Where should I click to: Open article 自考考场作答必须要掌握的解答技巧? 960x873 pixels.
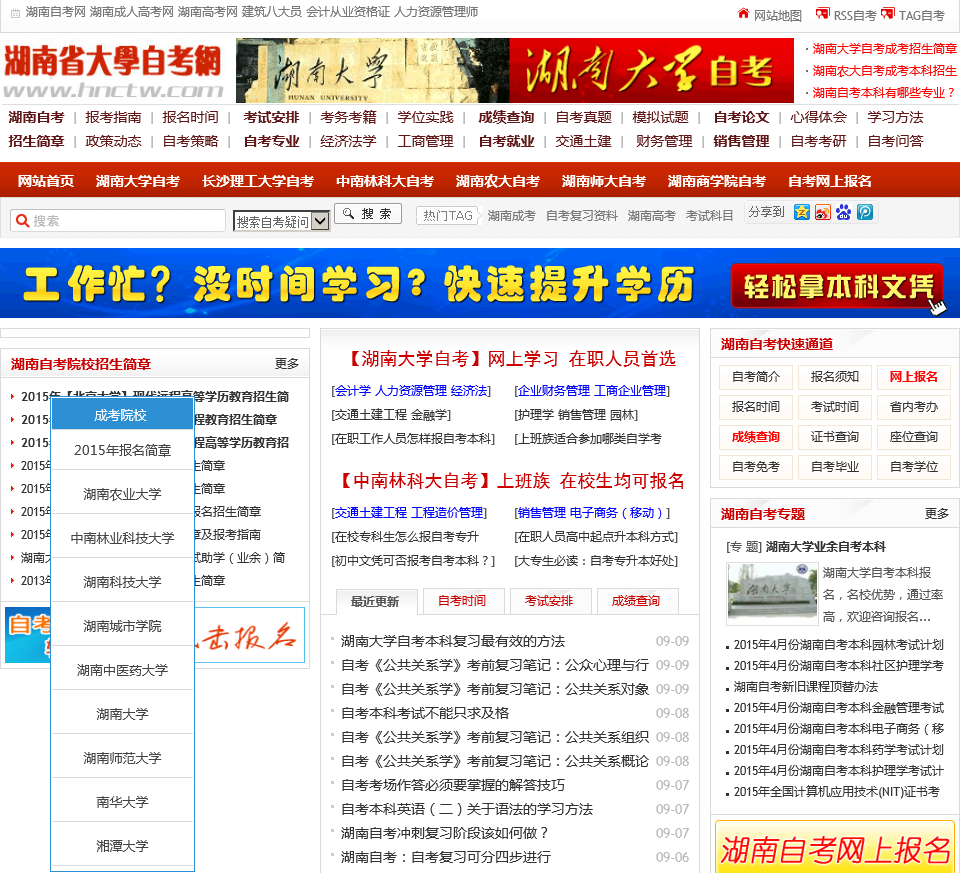(x=453, y=785)
